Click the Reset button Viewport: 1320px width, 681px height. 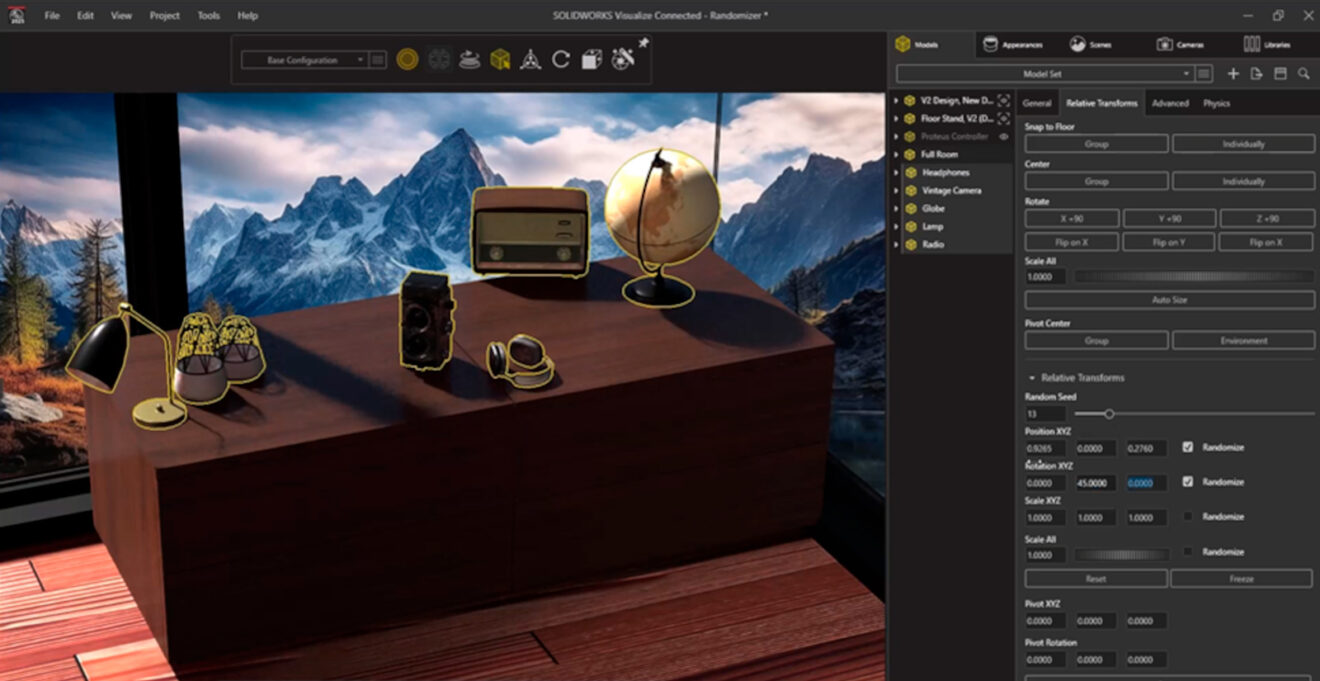point(1096,578)
